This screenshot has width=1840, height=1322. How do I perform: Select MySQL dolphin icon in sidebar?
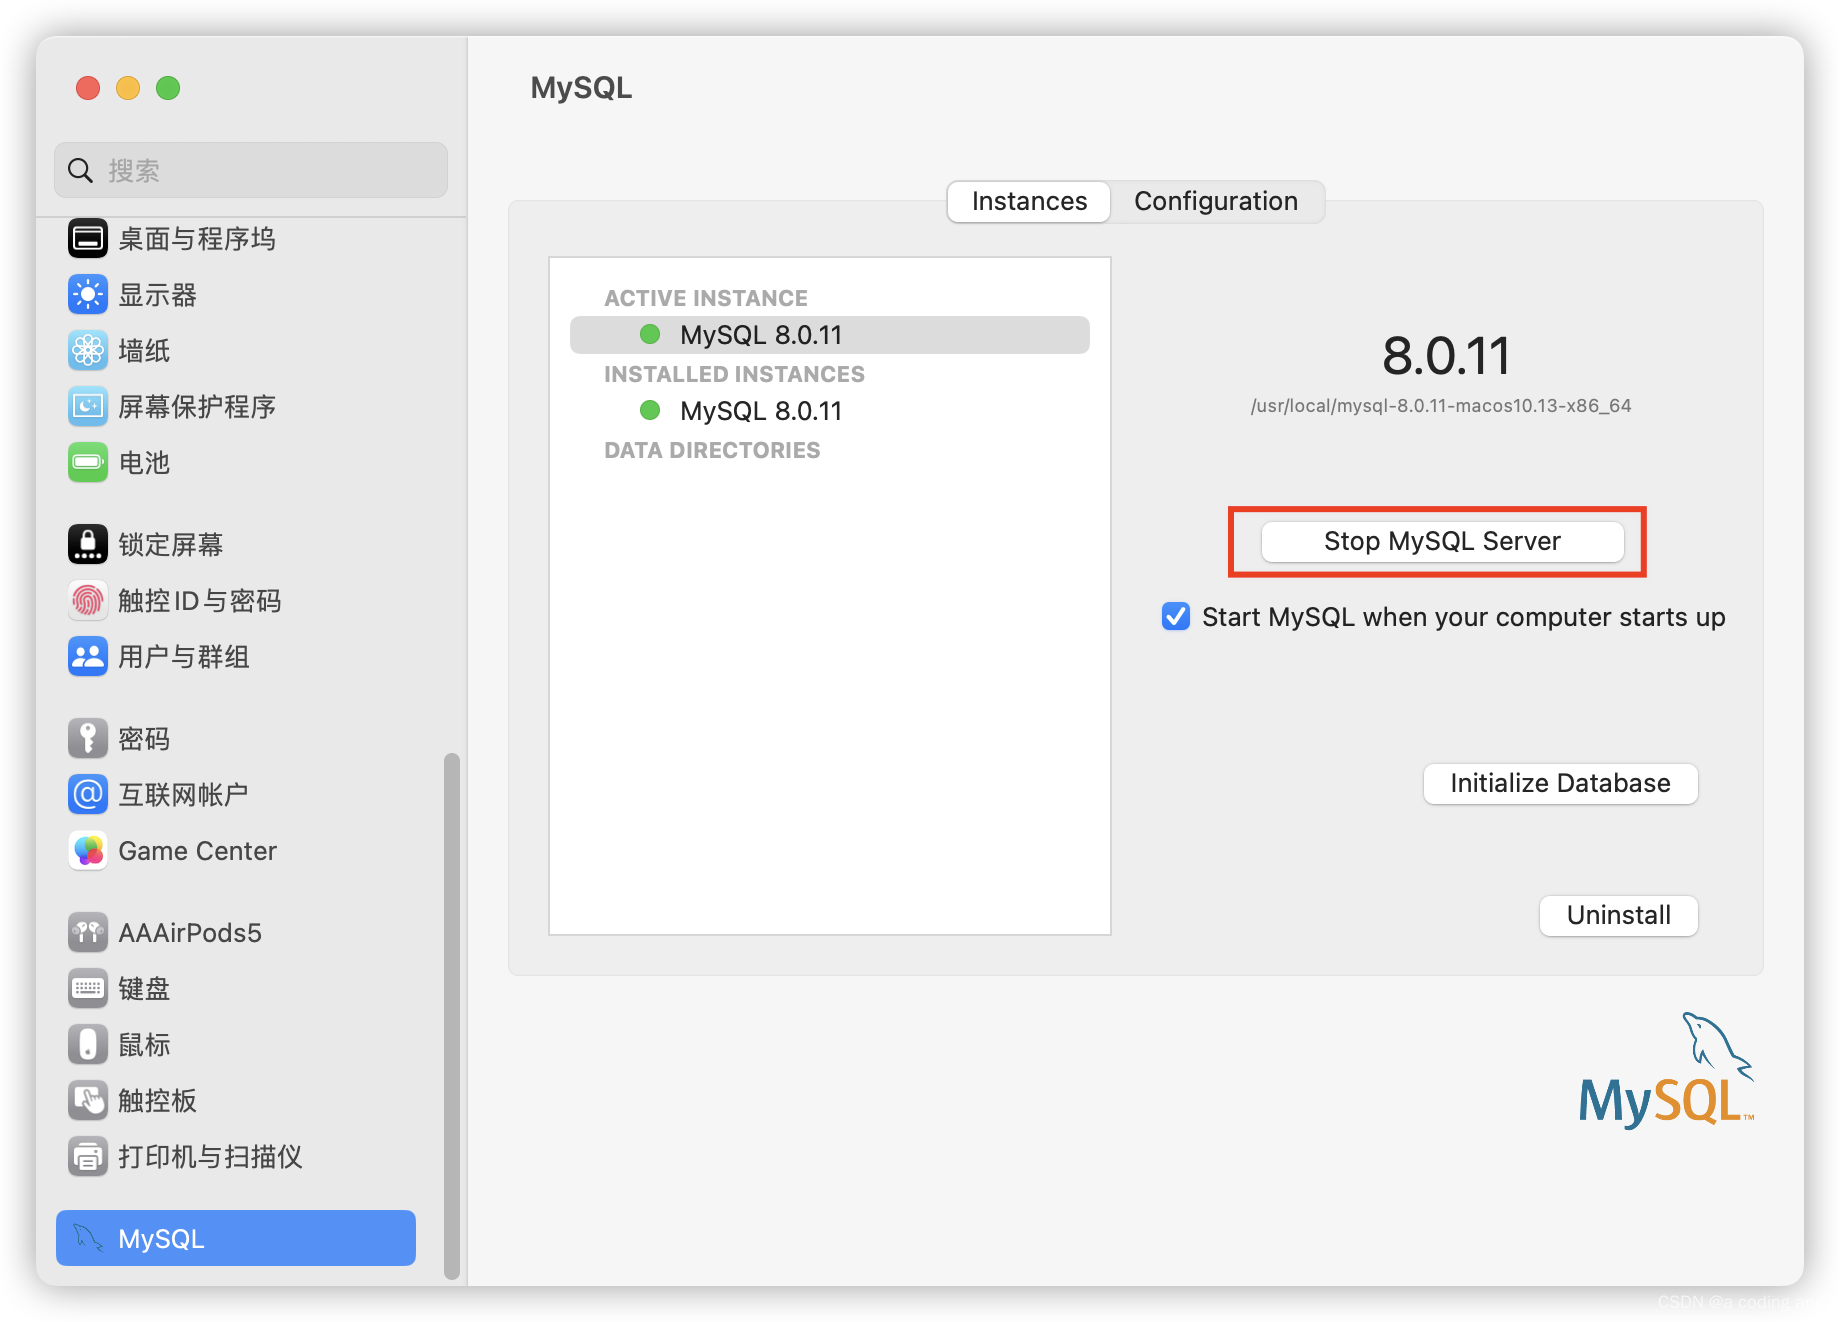point(88,1239)
